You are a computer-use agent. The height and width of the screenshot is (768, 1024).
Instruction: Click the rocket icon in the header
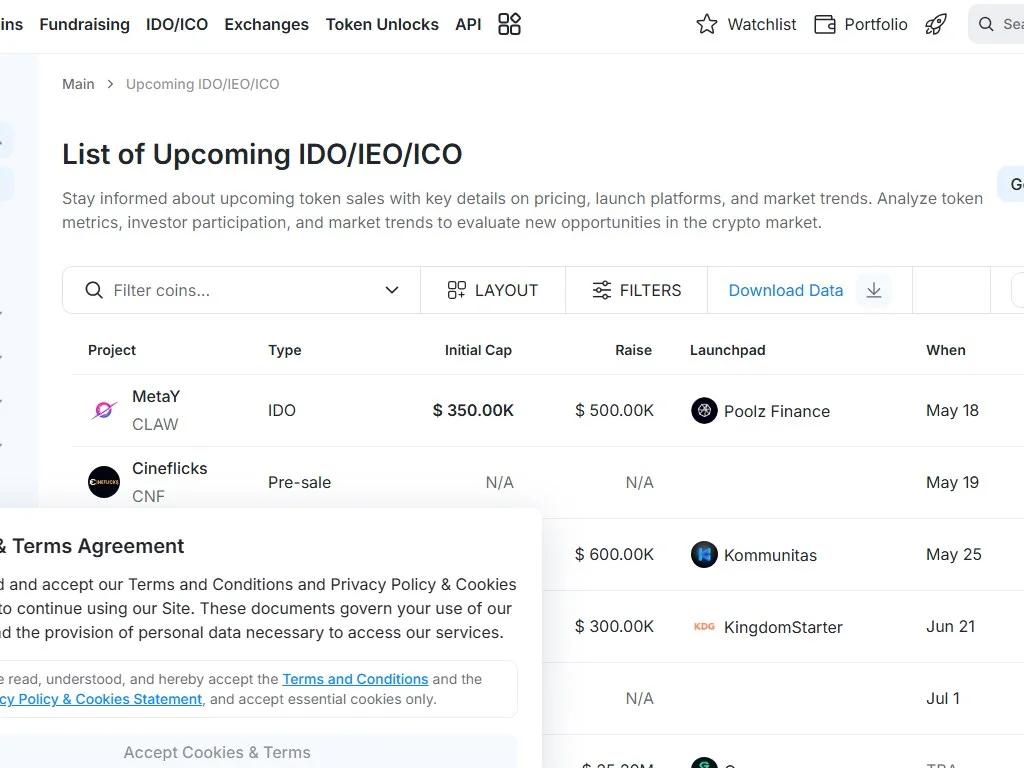click(936, 24)
